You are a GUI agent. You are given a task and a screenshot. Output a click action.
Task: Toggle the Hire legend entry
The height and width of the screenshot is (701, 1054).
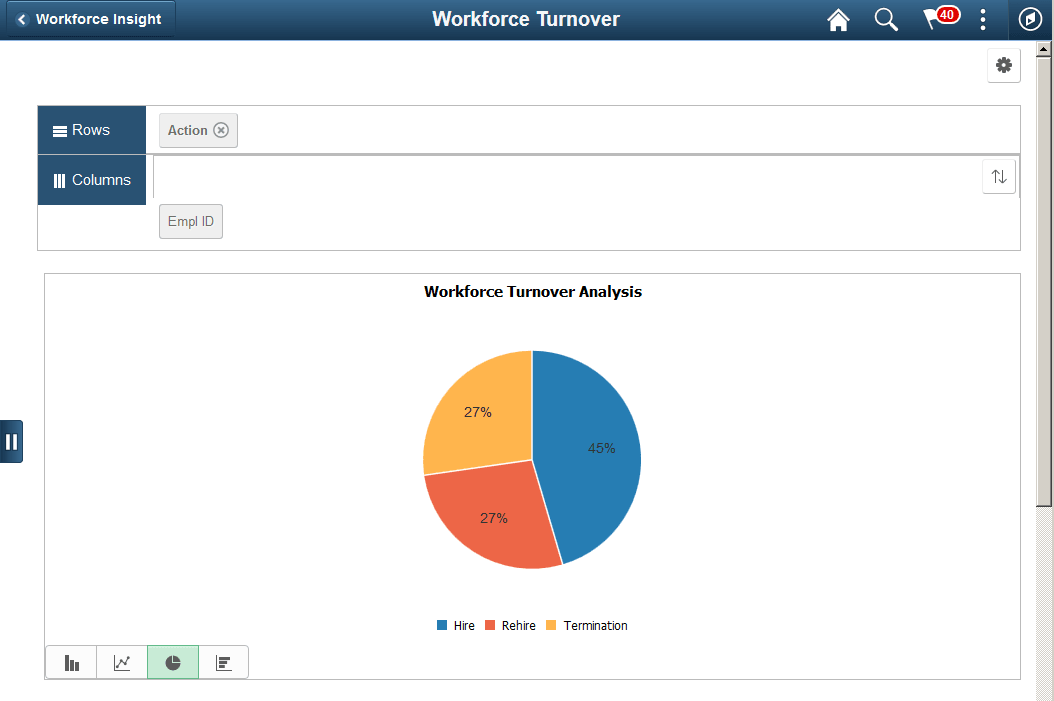pos(455,625)
